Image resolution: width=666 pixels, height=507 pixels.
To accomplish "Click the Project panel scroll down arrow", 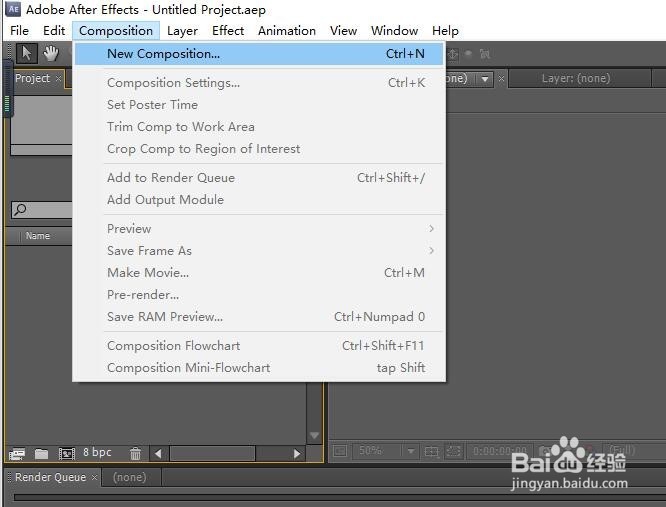I will click(x=314, y=436).
